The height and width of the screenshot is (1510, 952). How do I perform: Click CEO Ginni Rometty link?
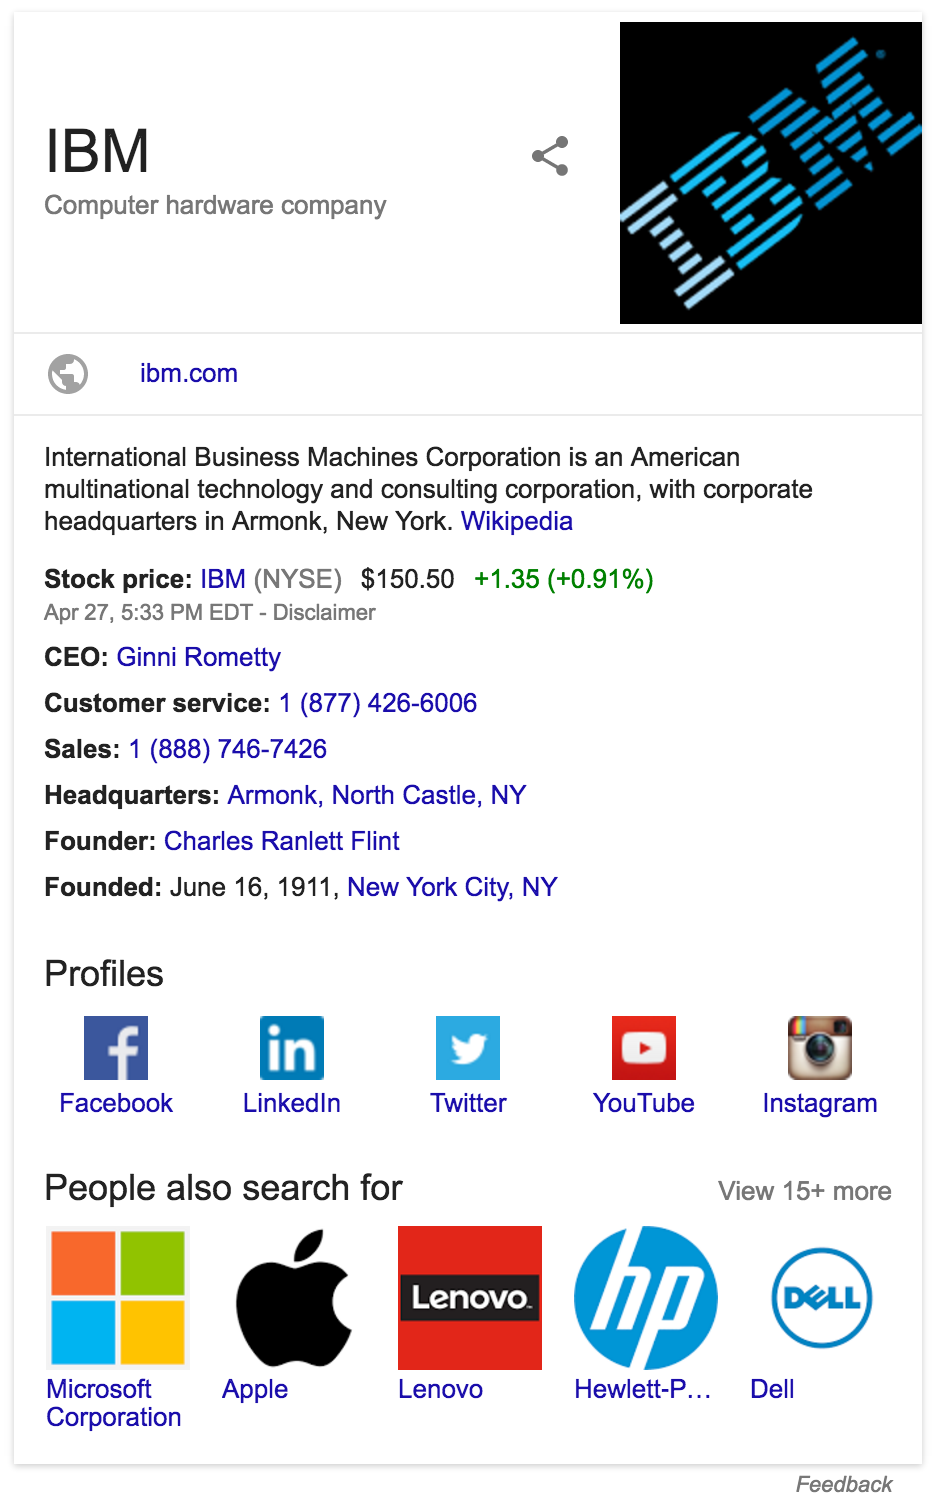click(x=198, y=657)
